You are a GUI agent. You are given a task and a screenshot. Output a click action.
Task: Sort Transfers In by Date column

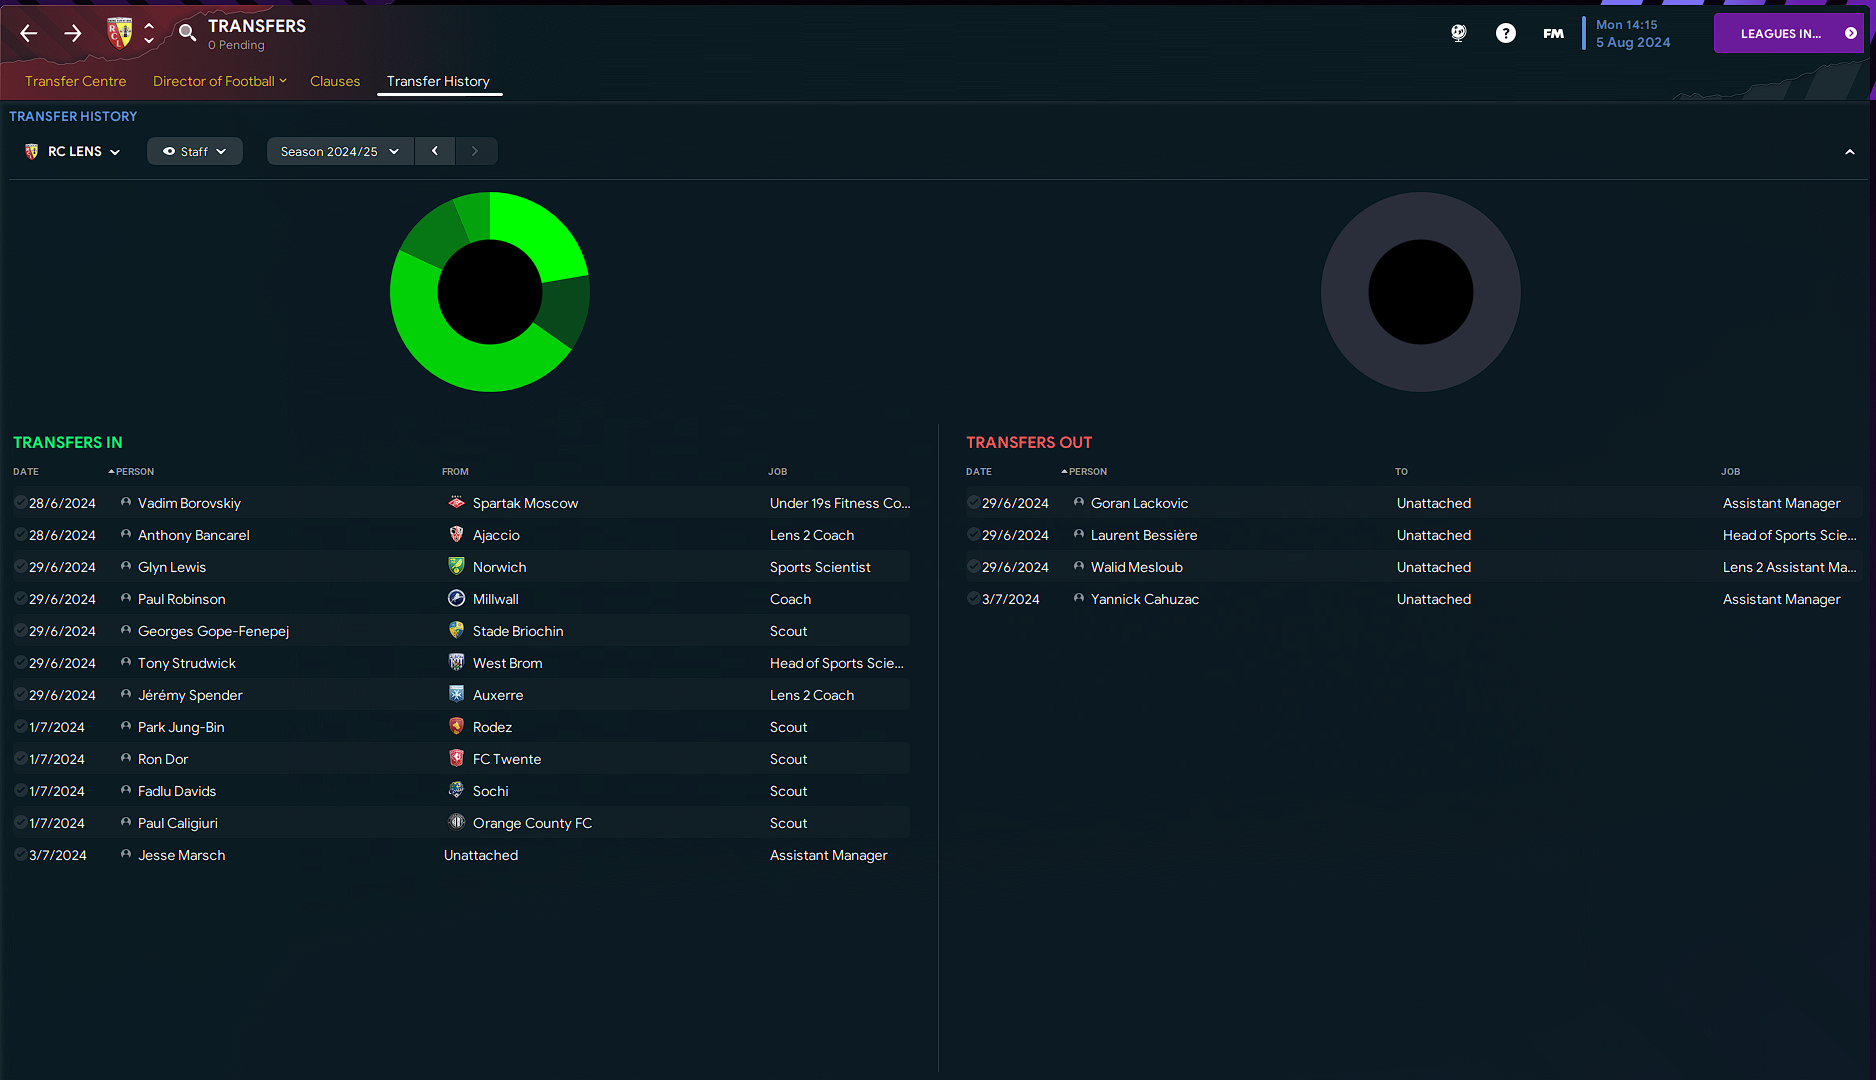[26, 471]
